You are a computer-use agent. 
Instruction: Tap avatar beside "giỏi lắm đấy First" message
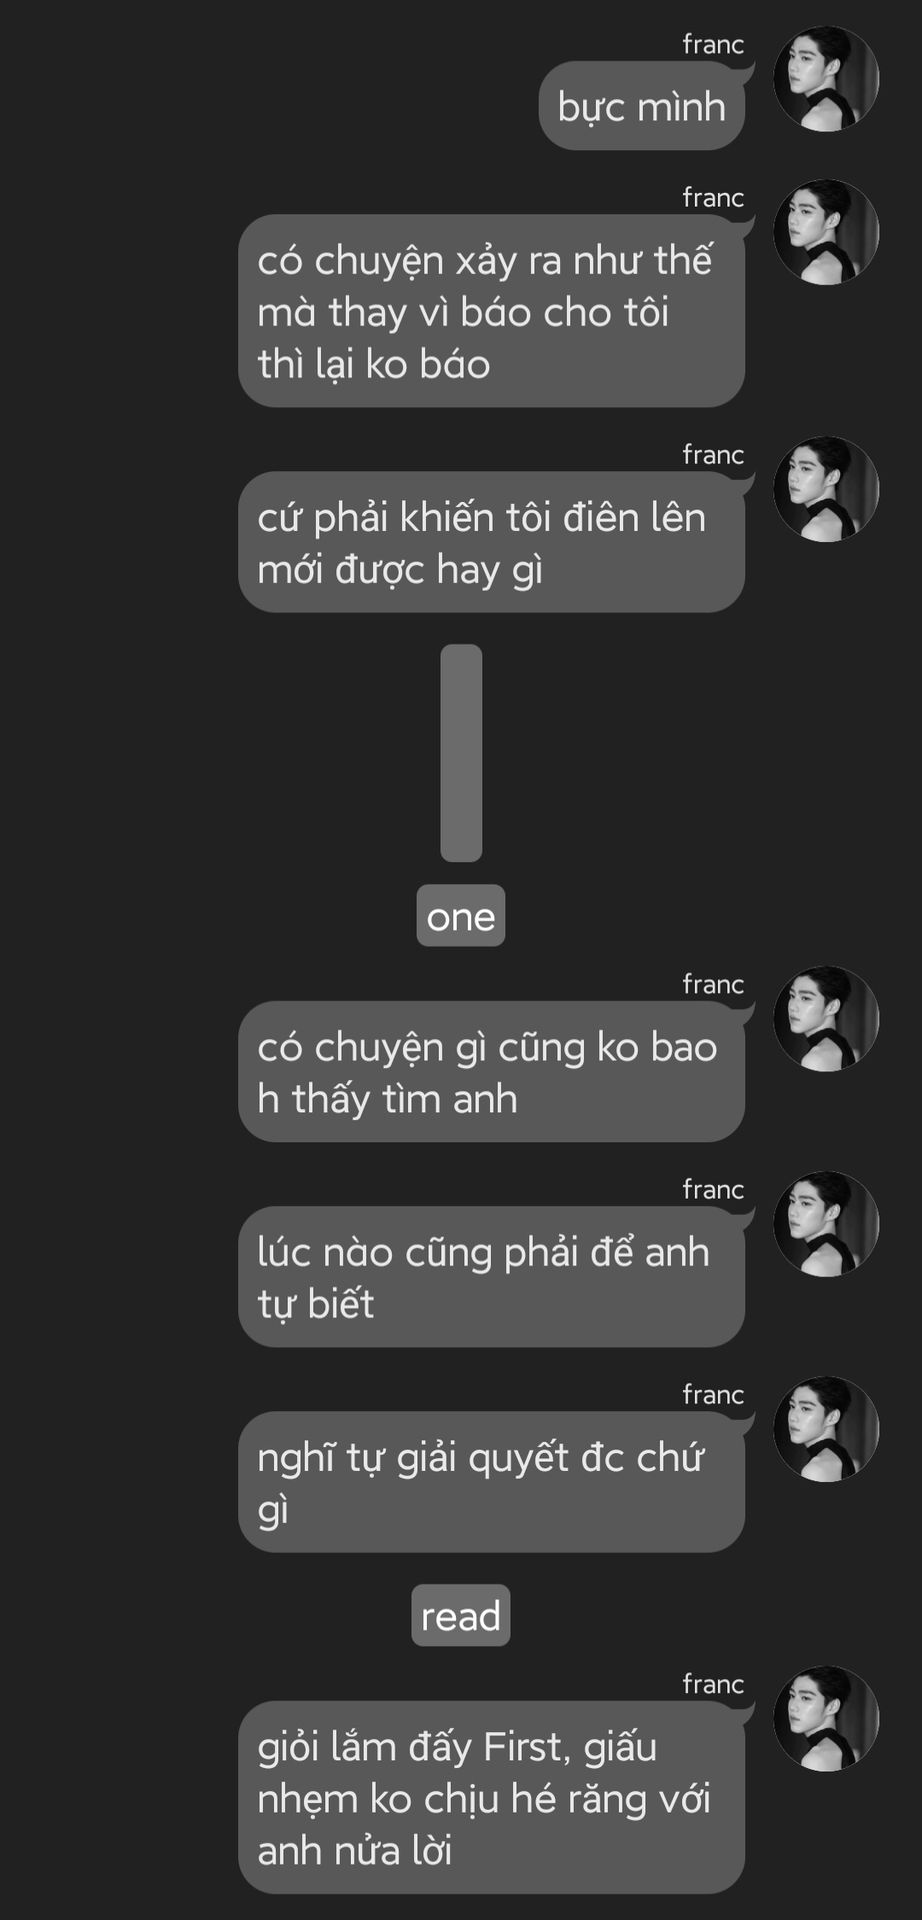click(826, 1719)
